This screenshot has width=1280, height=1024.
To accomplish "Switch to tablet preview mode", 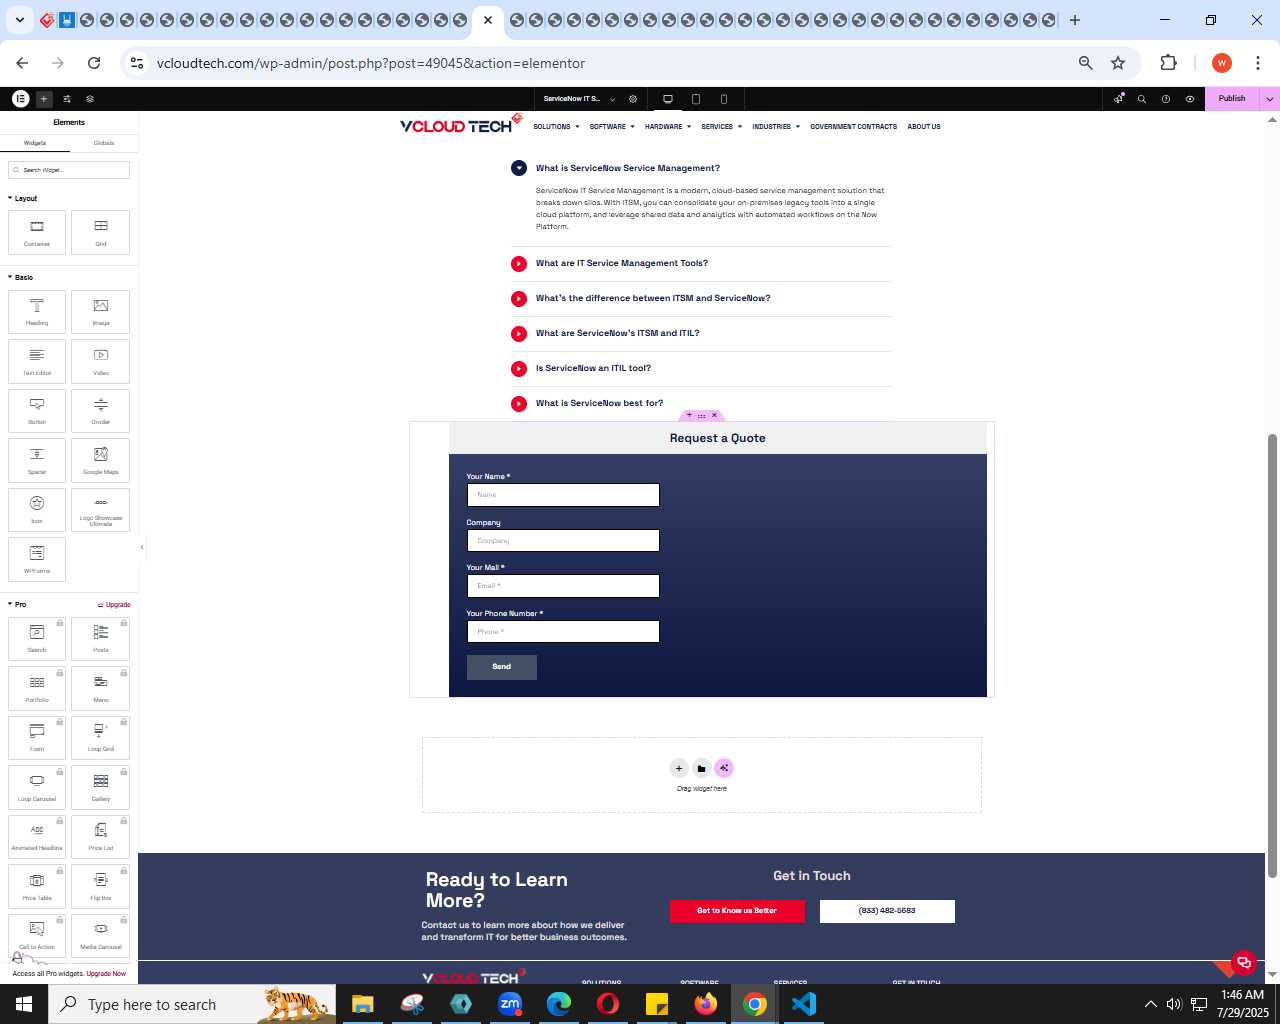I will point(696,99).
